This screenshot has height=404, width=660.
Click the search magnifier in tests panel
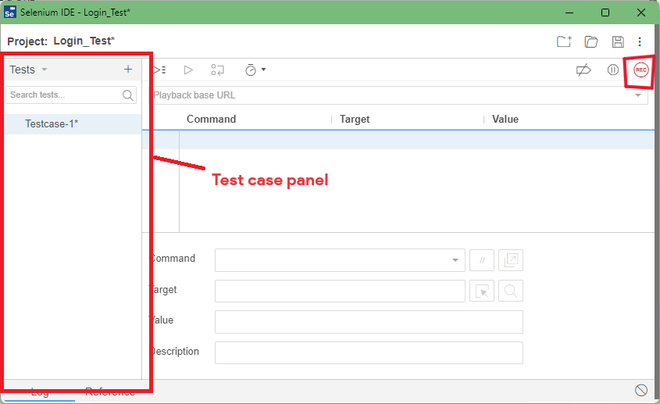(128, 96)
